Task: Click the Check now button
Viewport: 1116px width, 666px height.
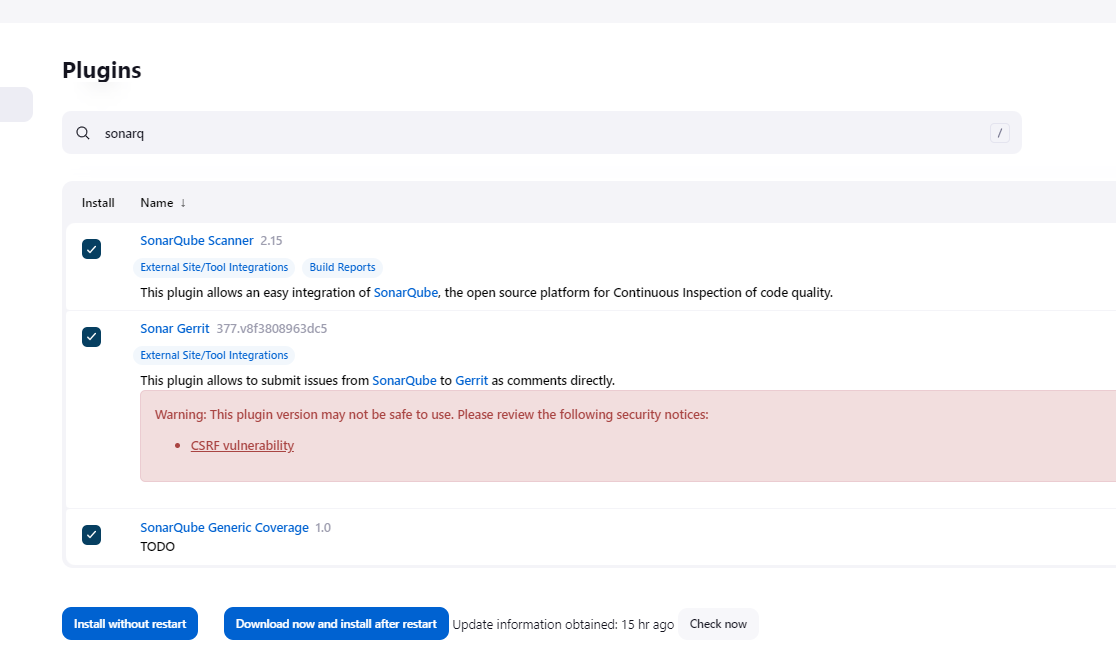Action: click(x=718, y=624)
